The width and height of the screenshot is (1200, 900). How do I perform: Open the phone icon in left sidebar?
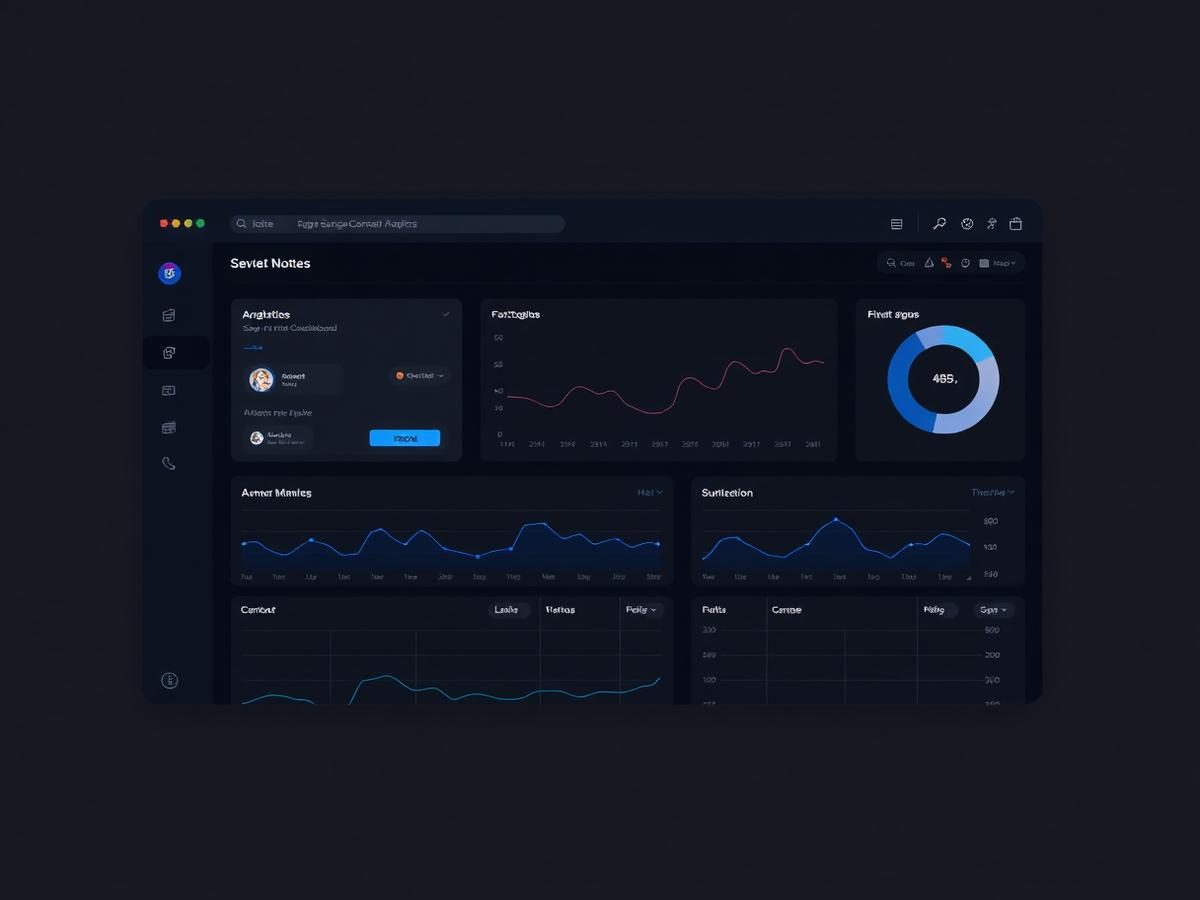(x=169, y=463)
